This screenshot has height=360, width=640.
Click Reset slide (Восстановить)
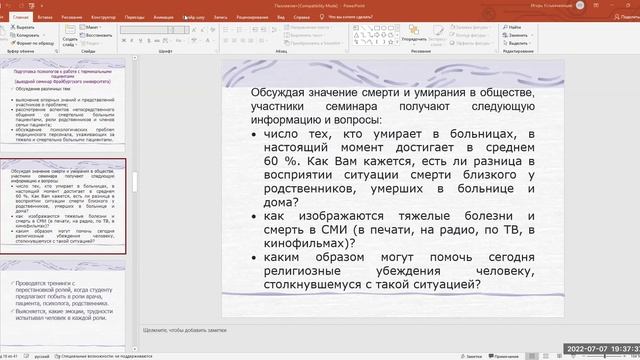click(96, 35)
